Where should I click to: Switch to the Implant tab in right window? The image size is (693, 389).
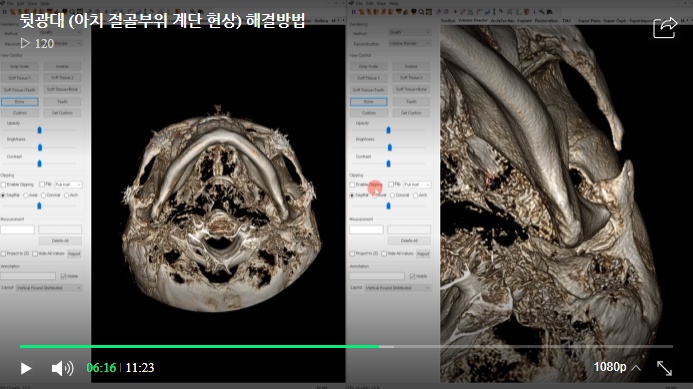tap(525, 21)
